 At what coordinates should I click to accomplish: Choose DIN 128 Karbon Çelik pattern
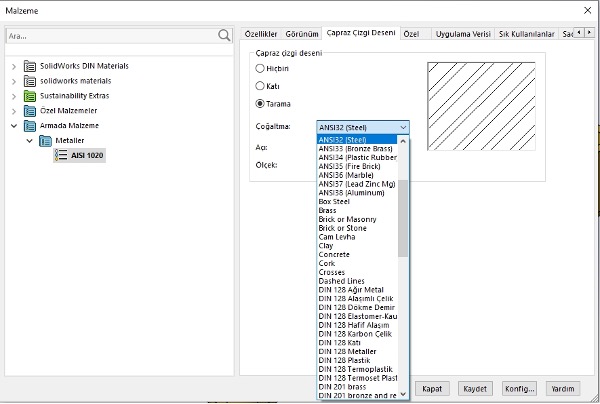(x=357, y=334)
